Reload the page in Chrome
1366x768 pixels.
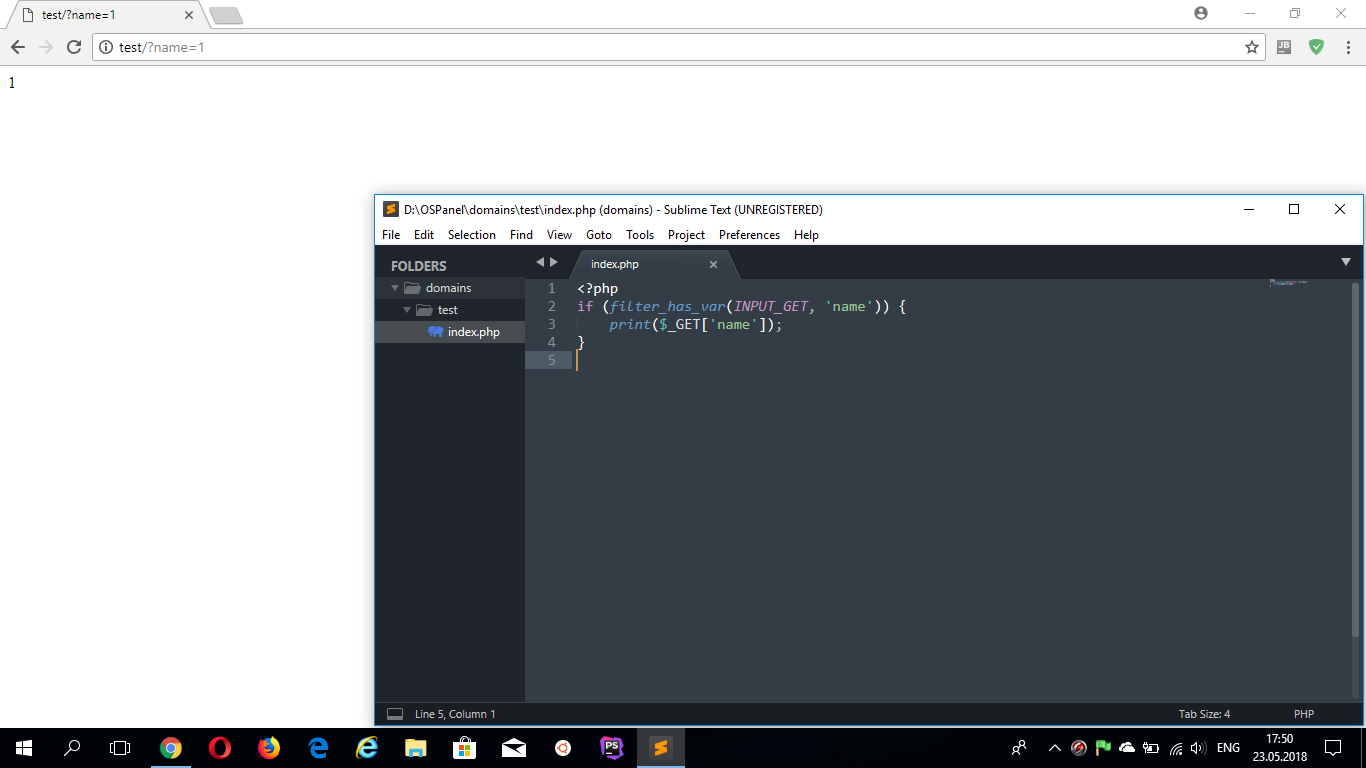73,47
